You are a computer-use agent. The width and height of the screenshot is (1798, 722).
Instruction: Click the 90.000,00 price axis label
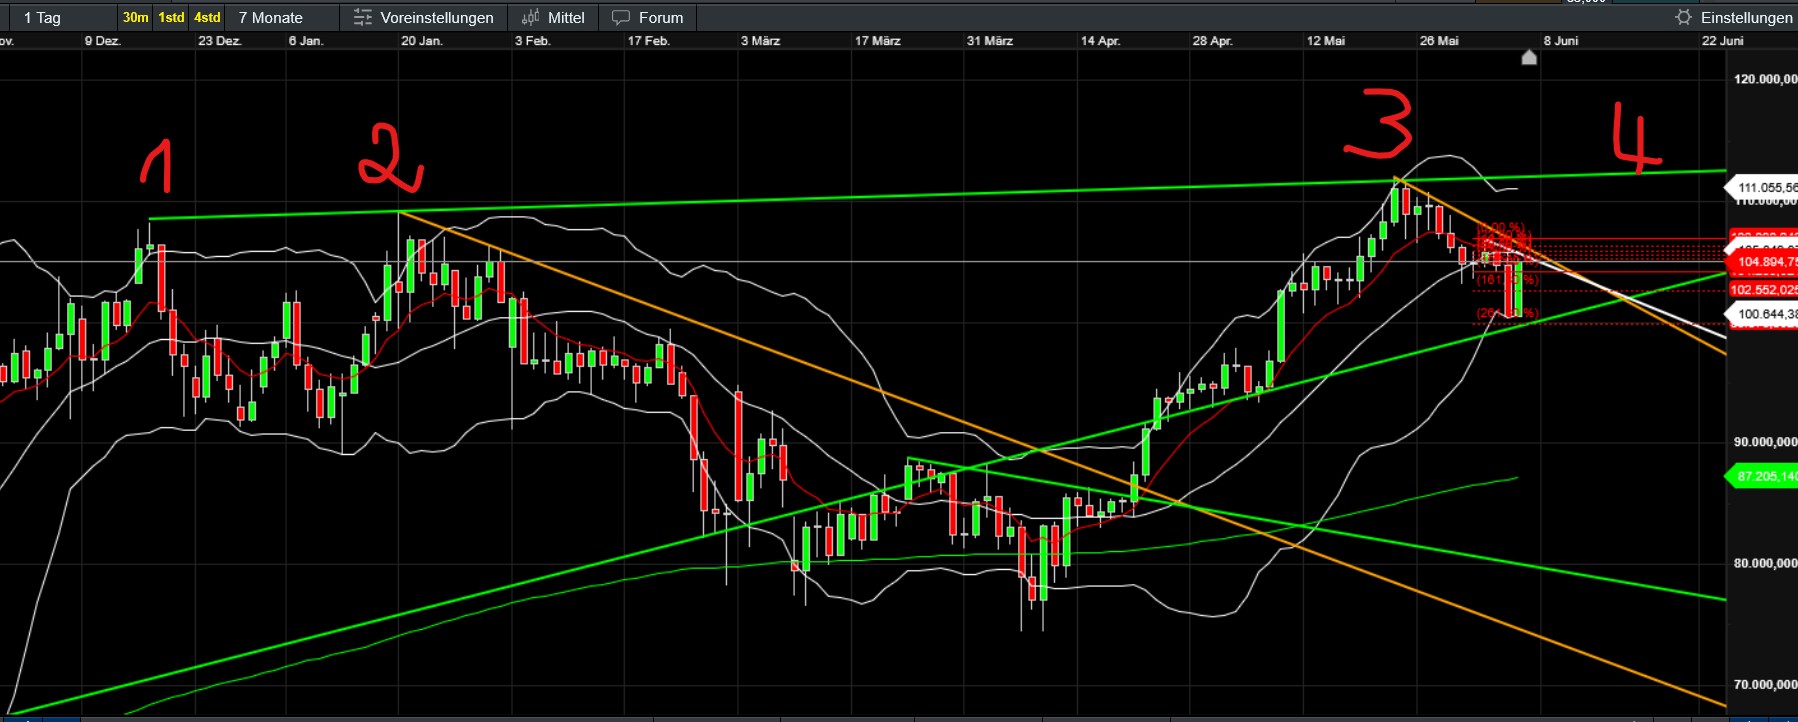1765,442
